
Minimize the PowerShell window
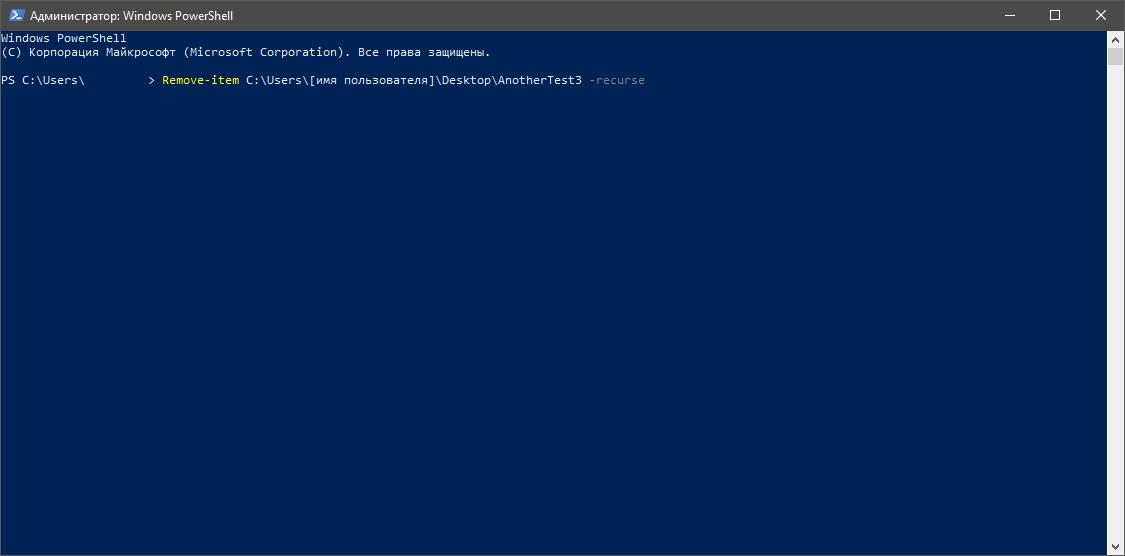[x=1009, y=15]
